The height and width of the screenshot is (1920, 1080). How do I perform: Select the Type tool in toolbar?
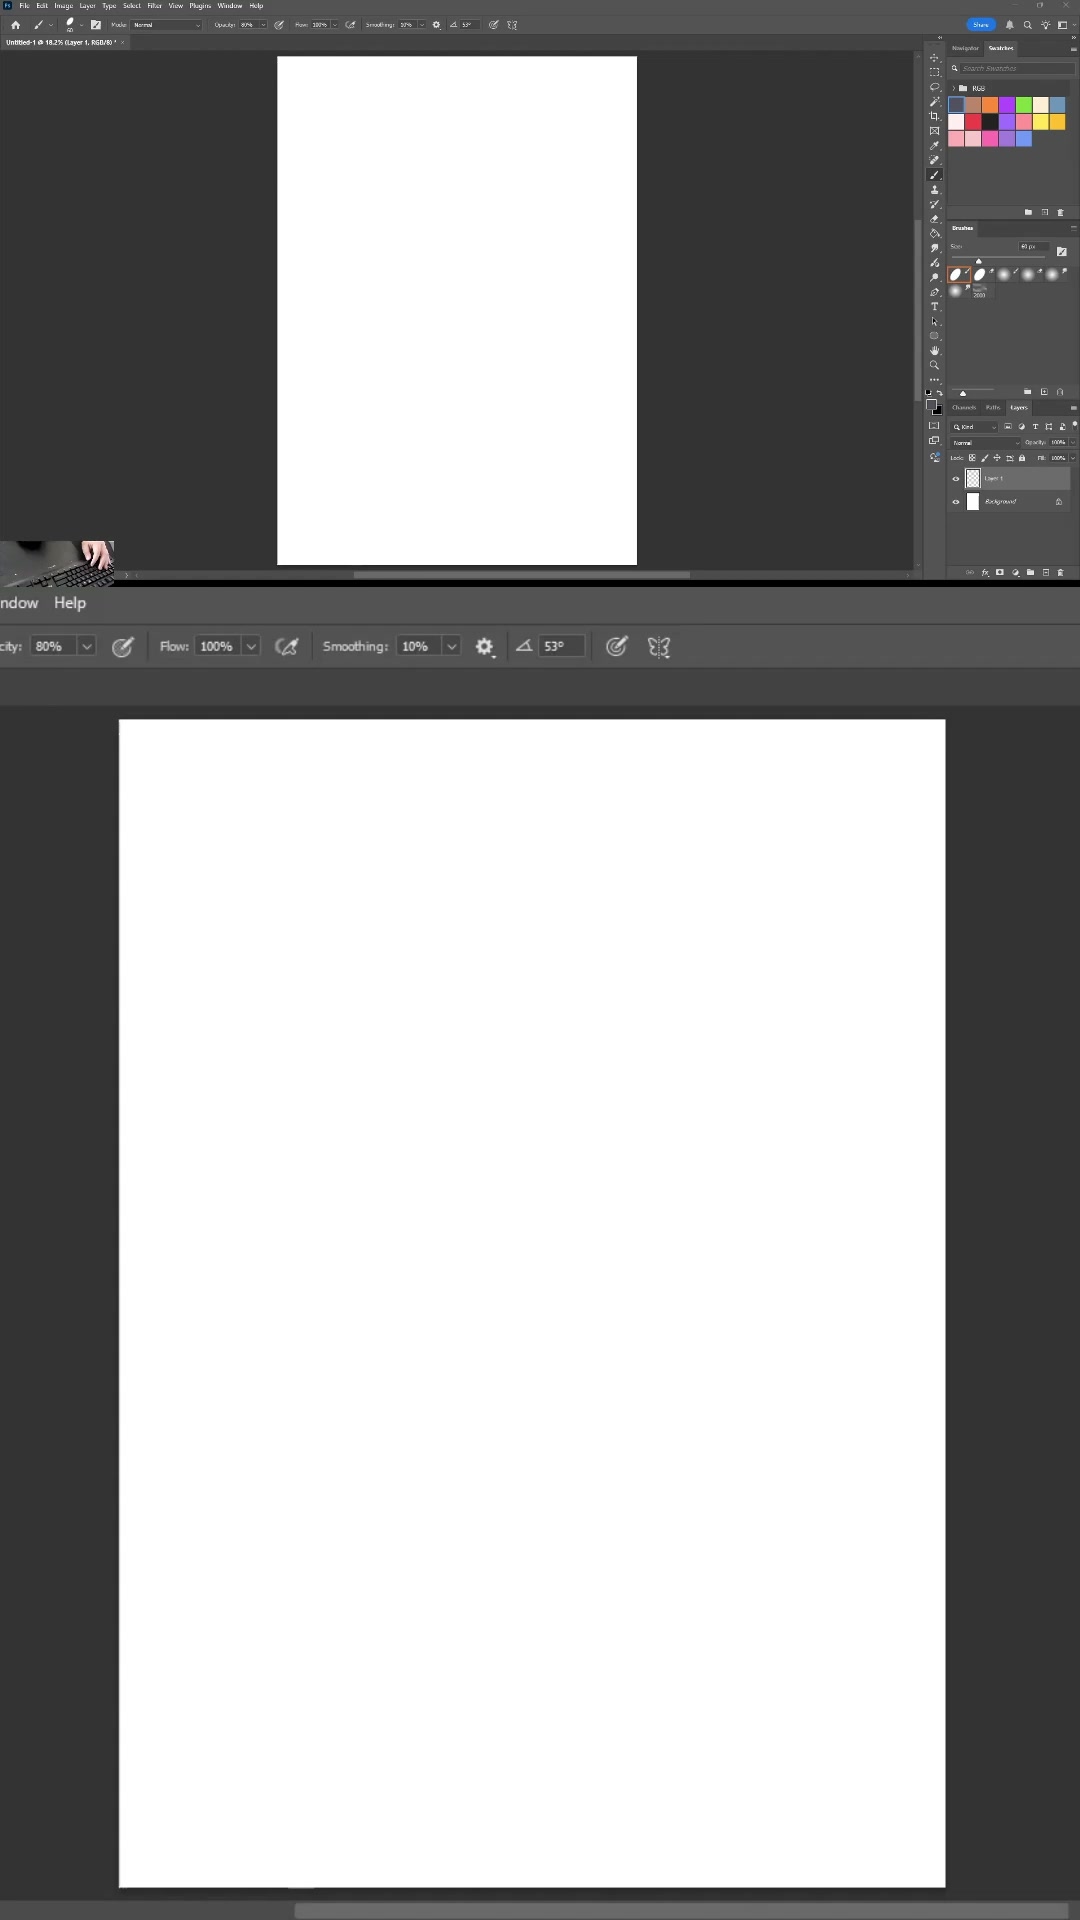pyautogui.click(x=934, y=306)
